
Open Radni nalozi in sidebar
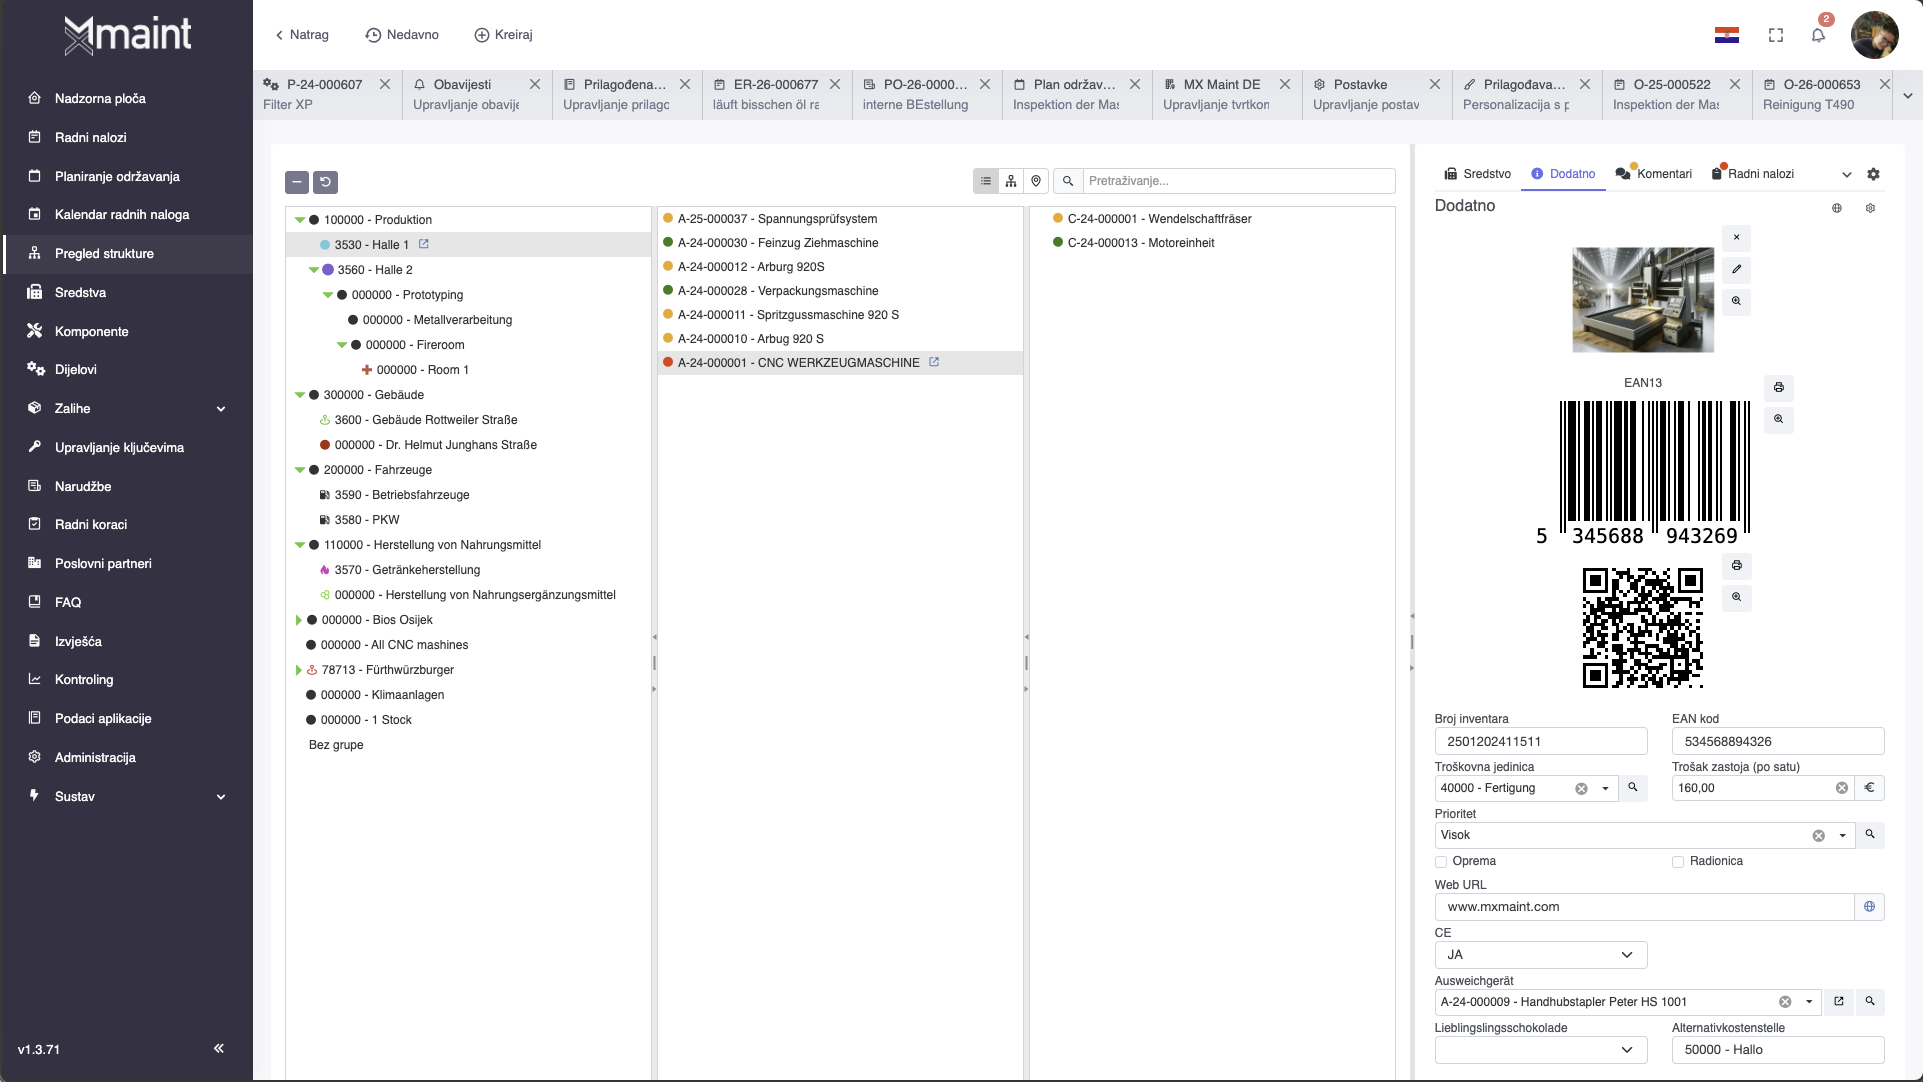coord(91,137)
